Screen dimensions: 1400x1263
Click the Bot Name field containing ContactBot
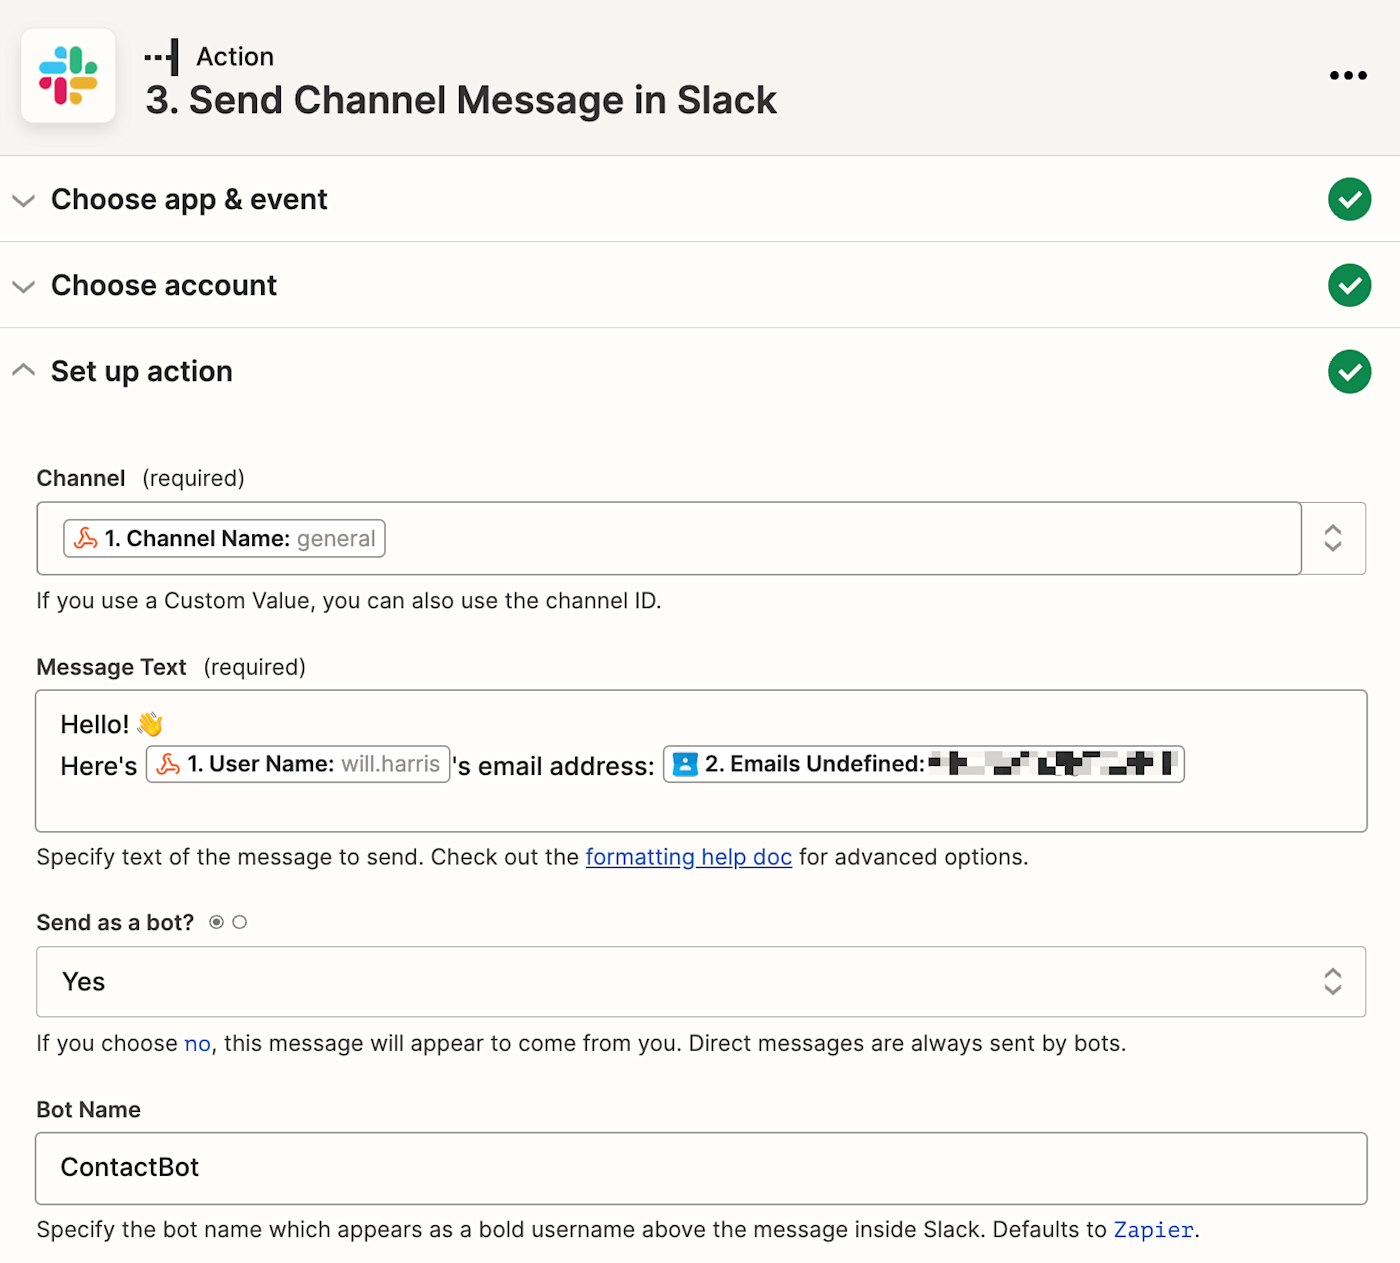coord(701,1168)
